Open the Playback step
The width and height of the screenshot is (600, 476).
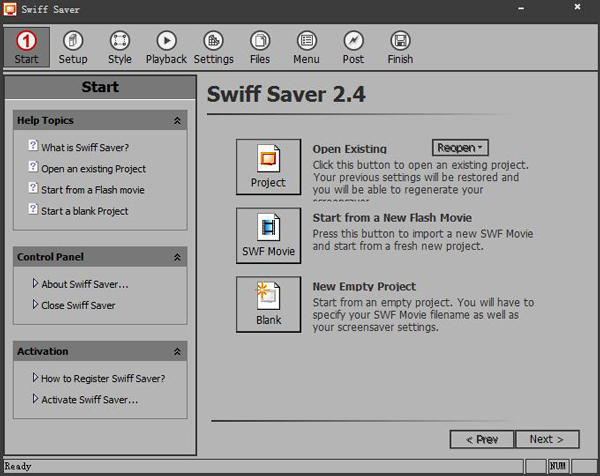166,47
